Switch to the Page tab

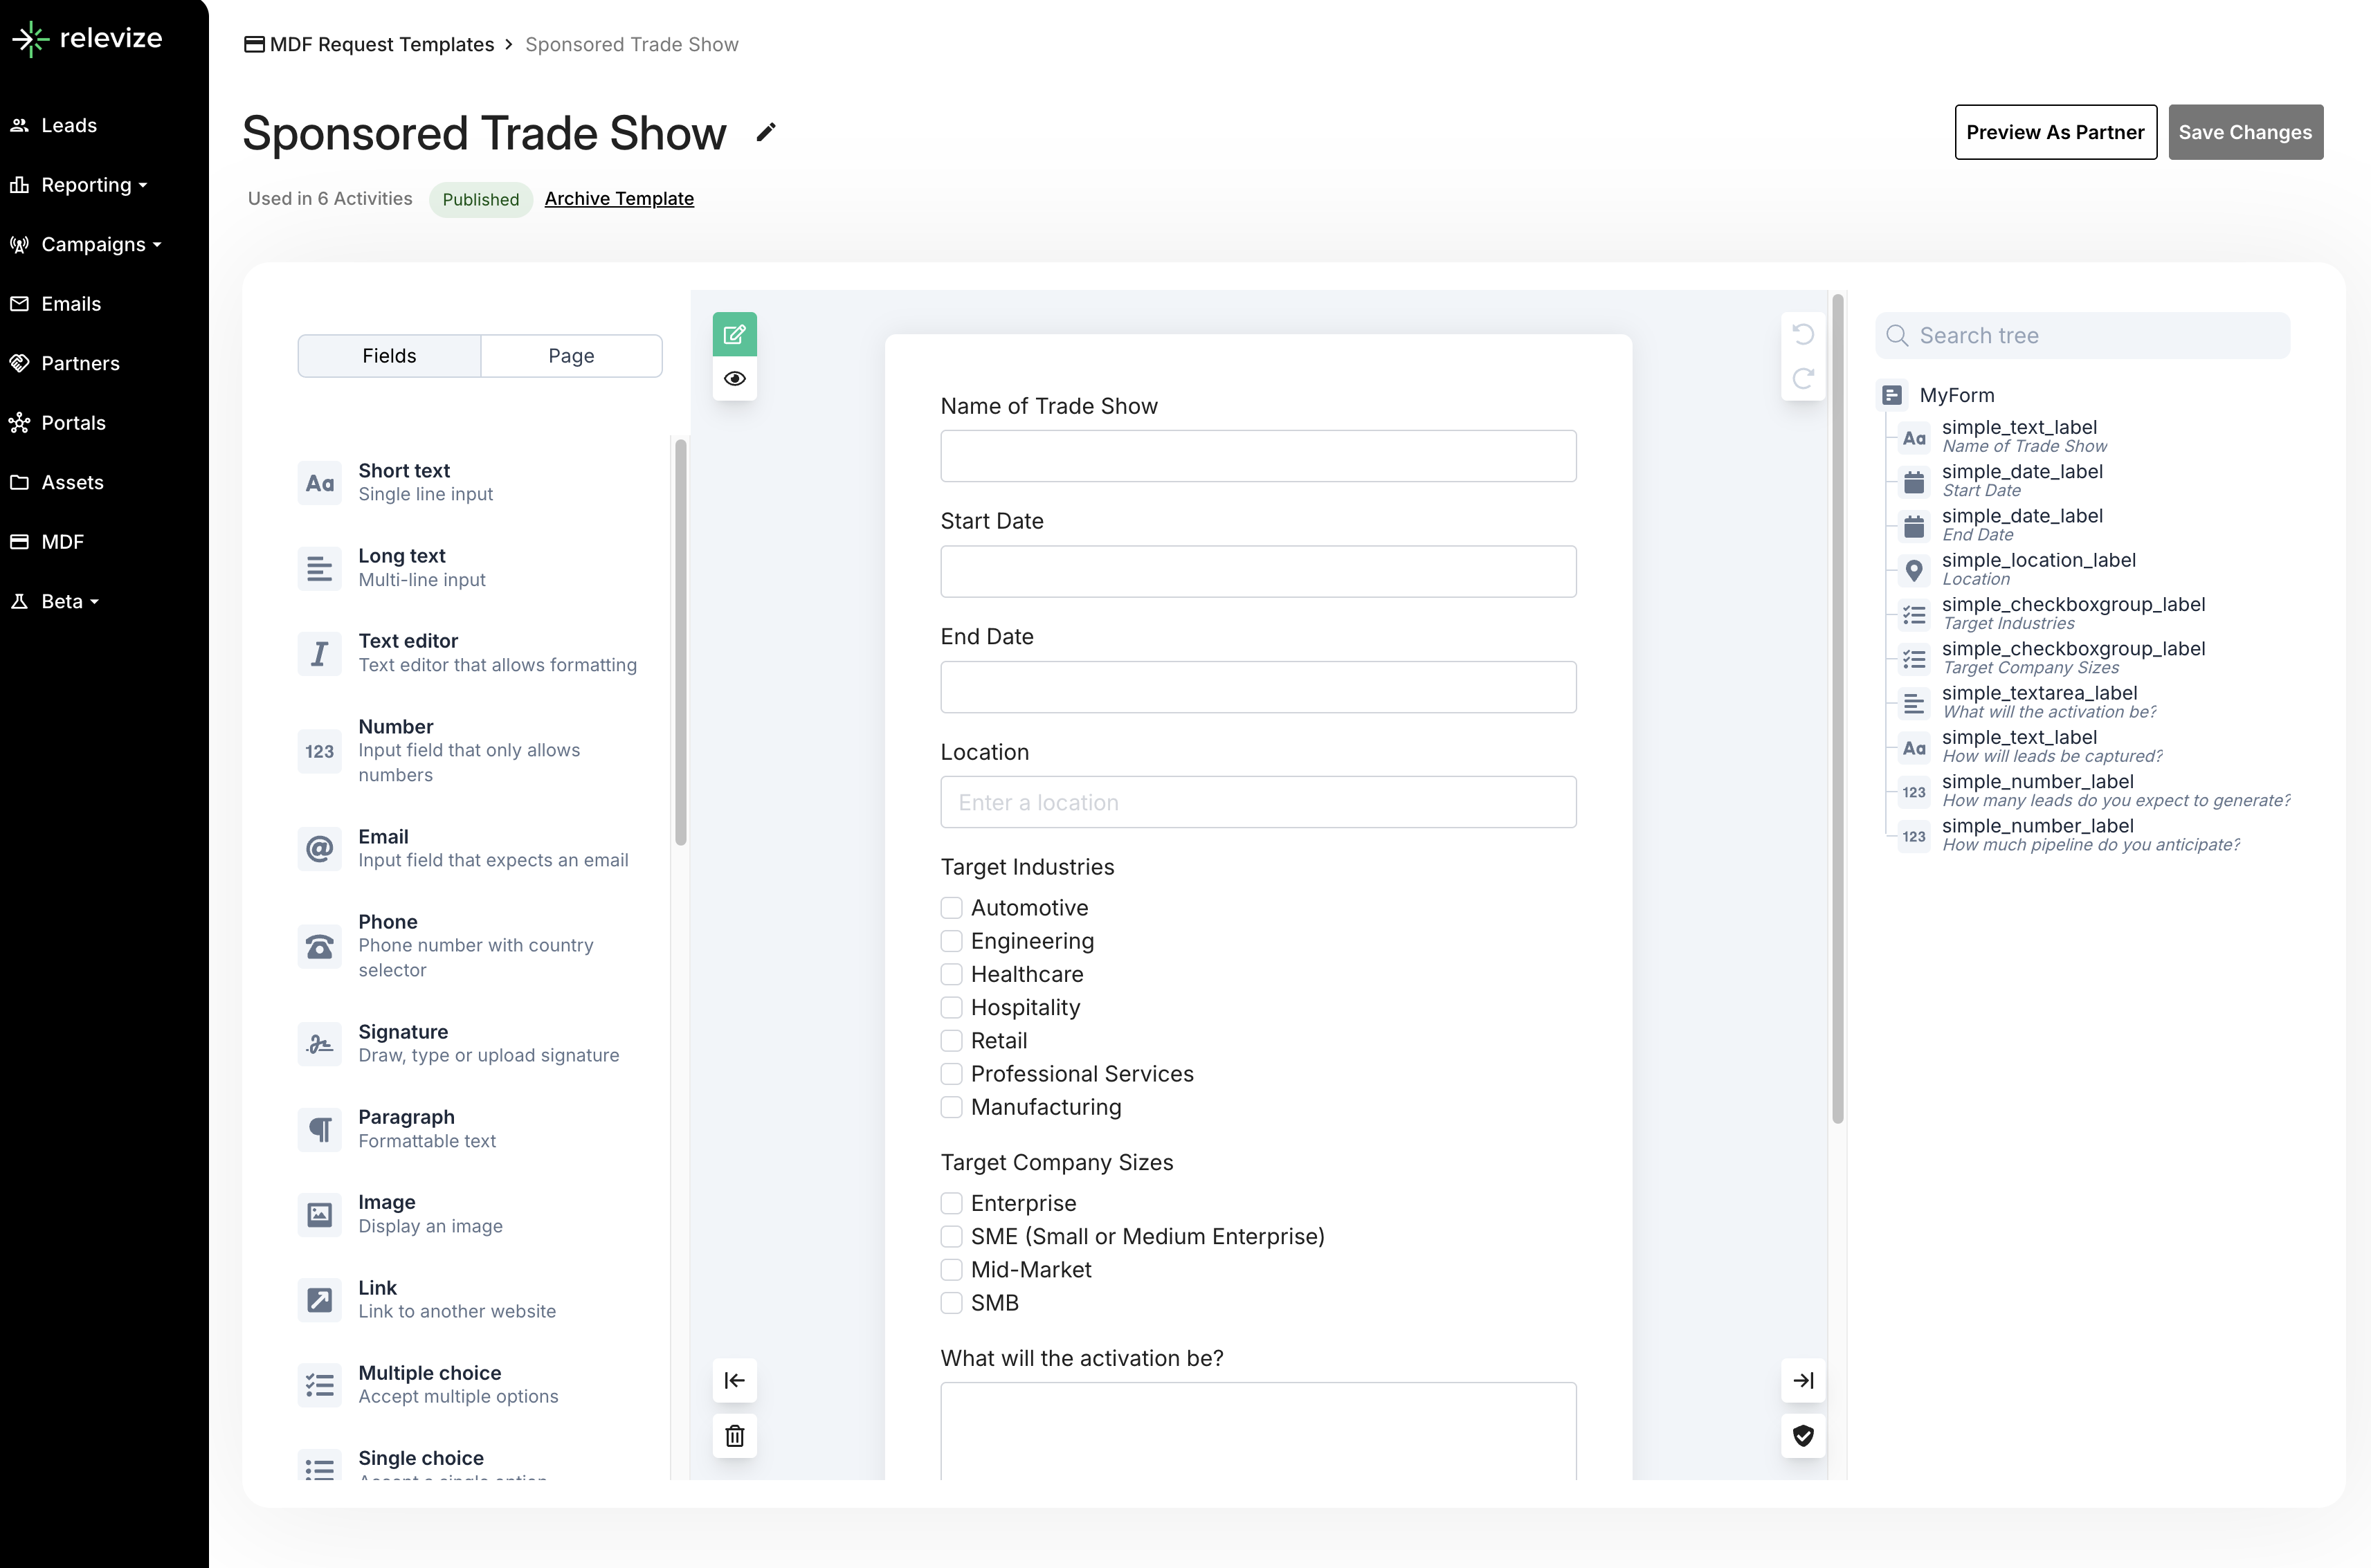[571, 356]
